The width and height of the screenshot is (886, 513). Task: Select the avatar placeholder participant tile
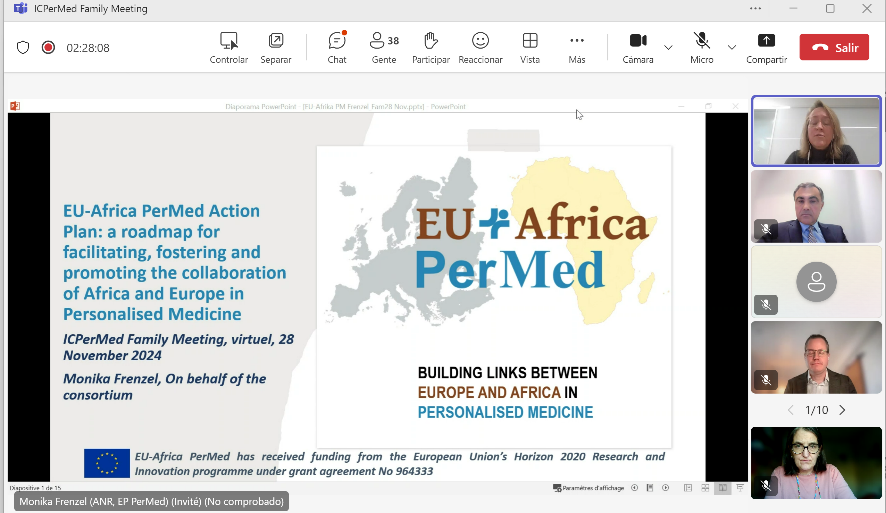coord(816,281)
